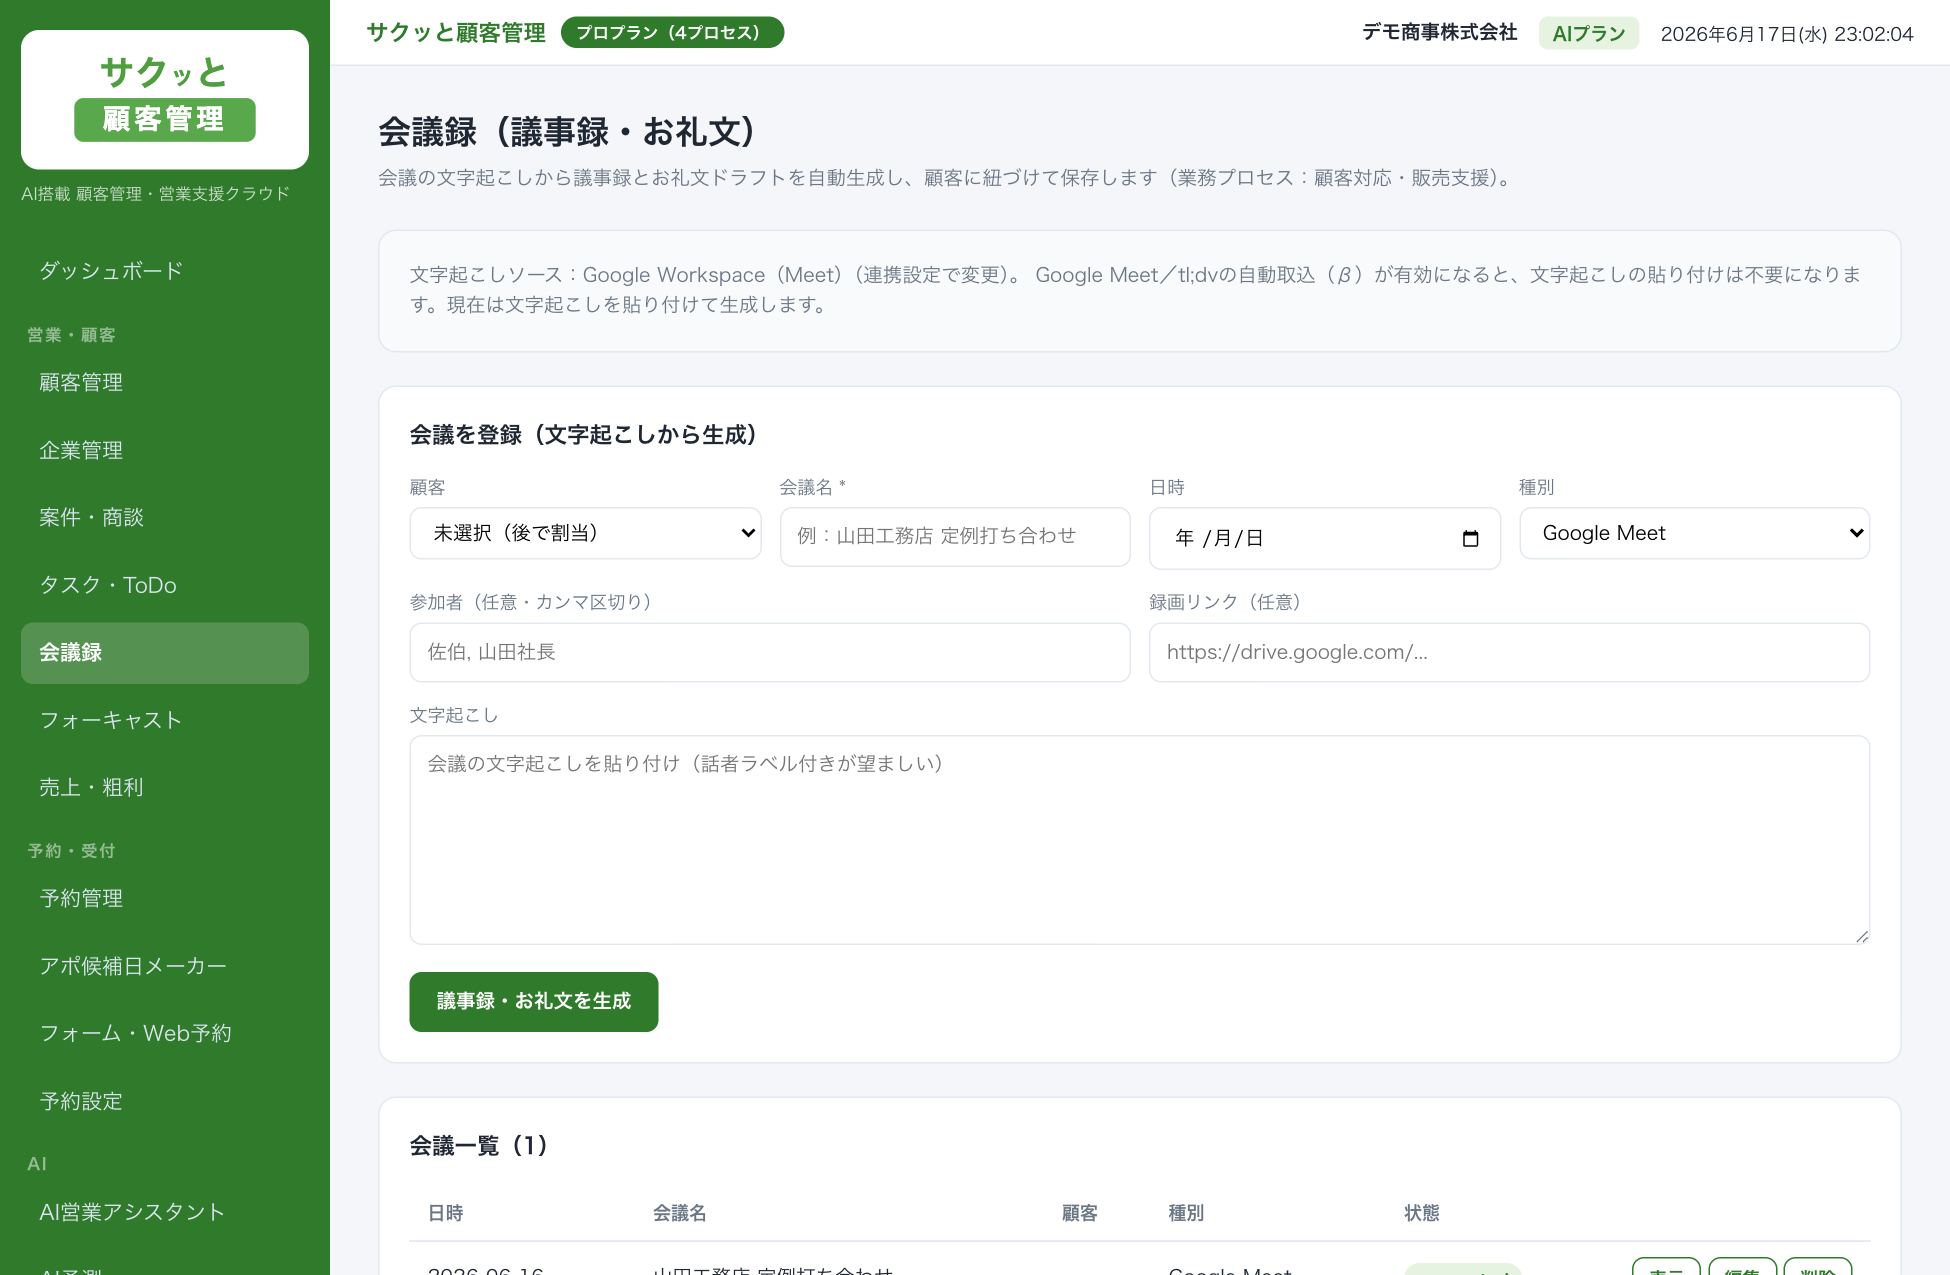The image size is (1950, 1275).
Task: Click the サクッと顧客管理 logo in sidebar
Action: click(x=165, y=99)
